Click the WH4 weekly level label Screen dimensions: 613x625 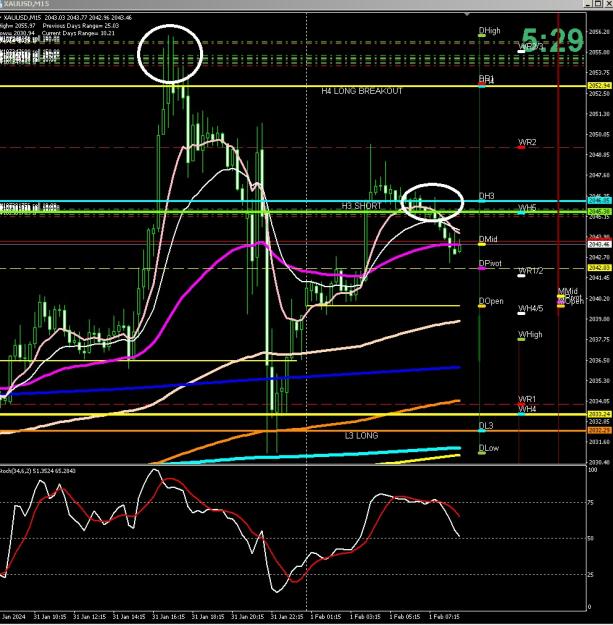pos(527,409)
